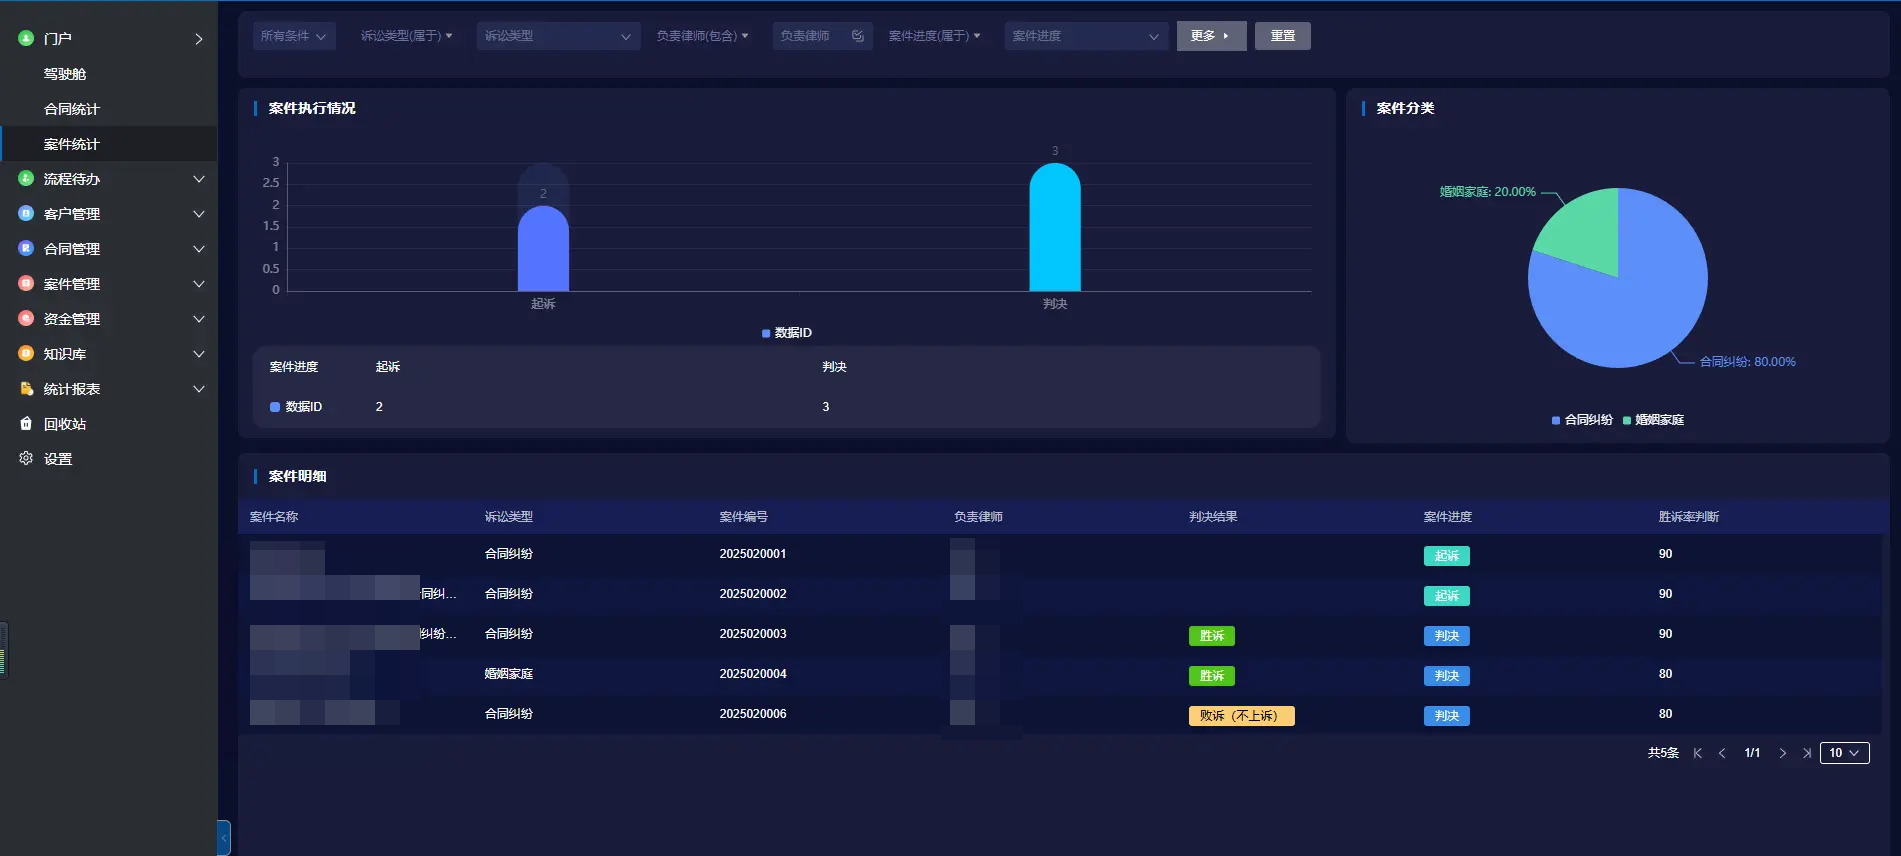Toggle the 合同纠纷 legend in pie chart

(x=1582, y=420)
